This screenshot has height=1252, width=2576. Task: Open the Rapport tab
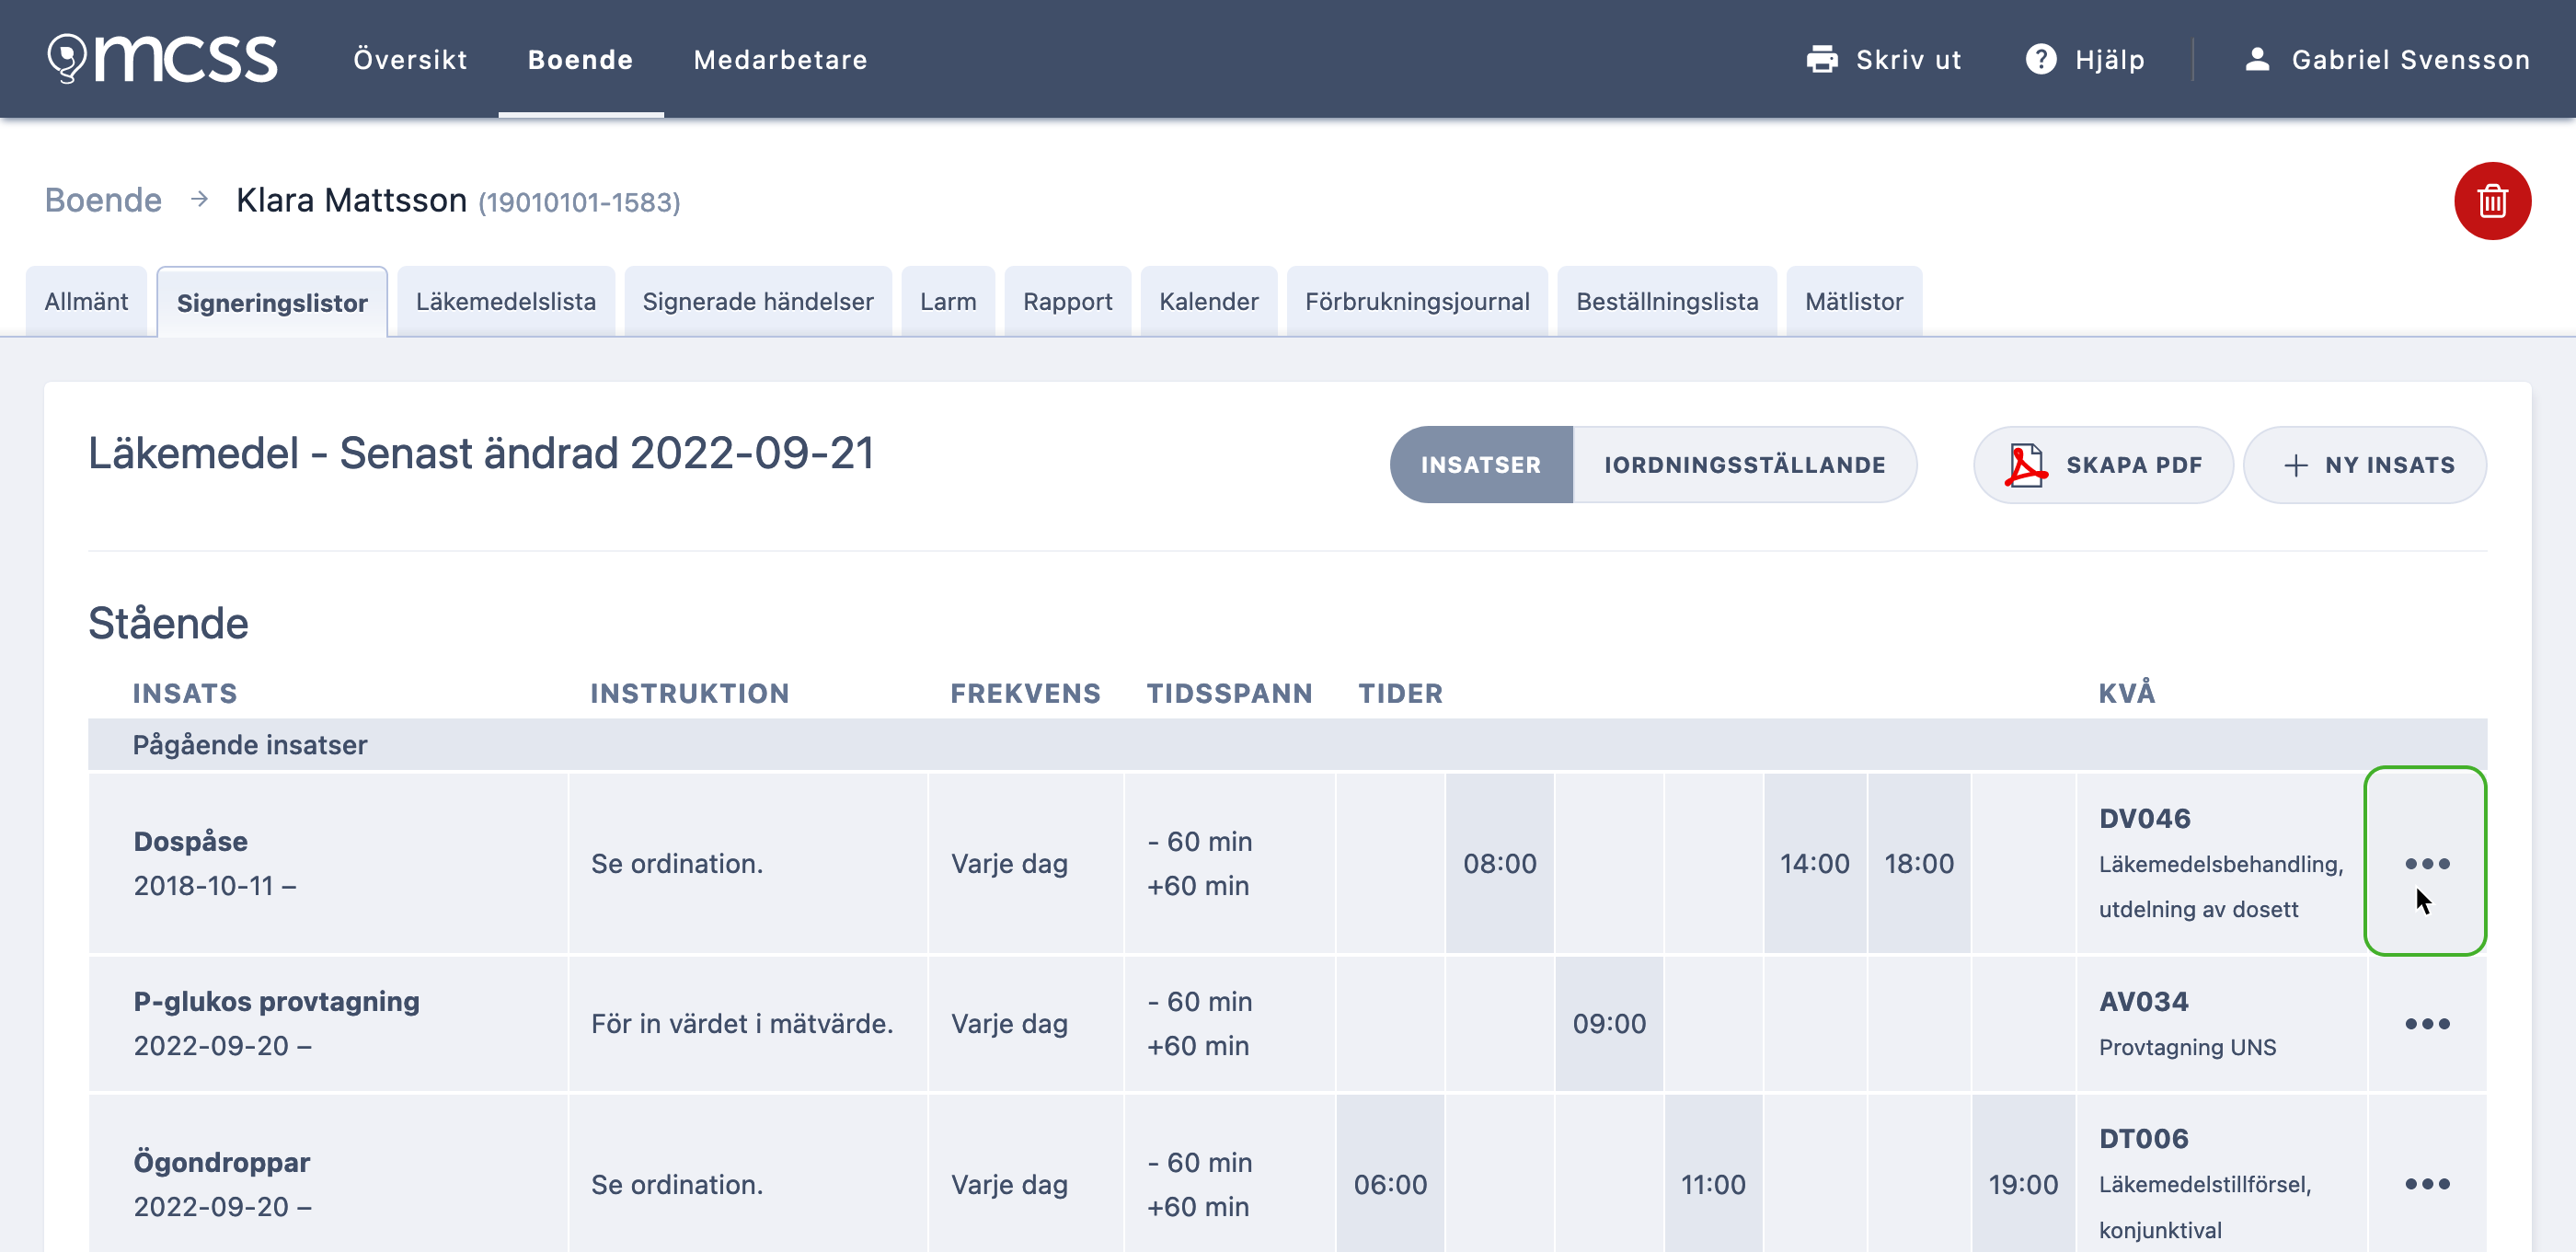coord(1067,301)
